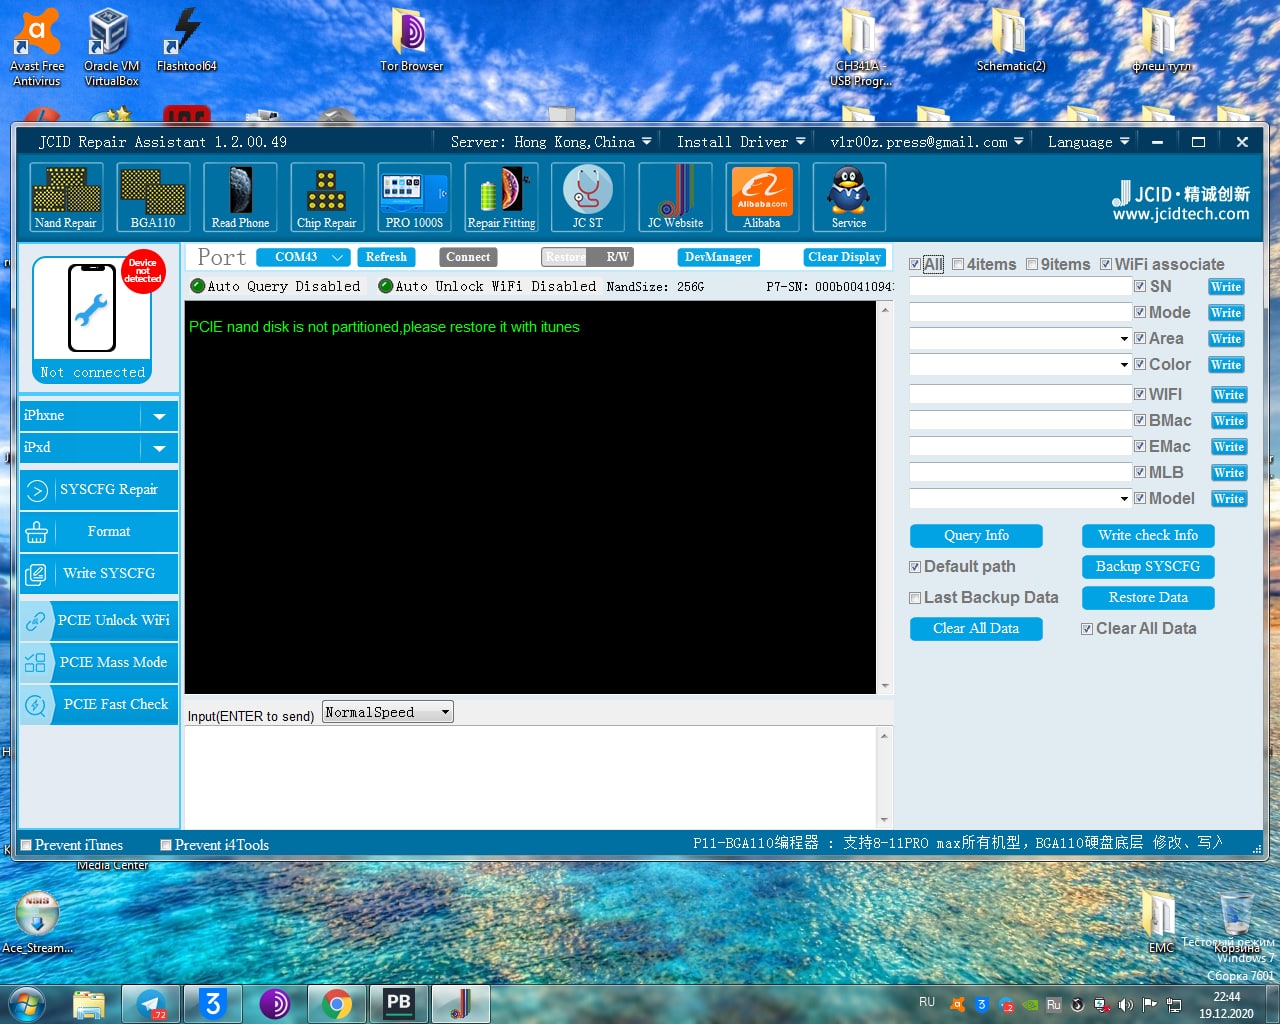Viewport: 1280px width, 1024px height.
Task: Open the BGA110 module
Action: coord(153,197)
